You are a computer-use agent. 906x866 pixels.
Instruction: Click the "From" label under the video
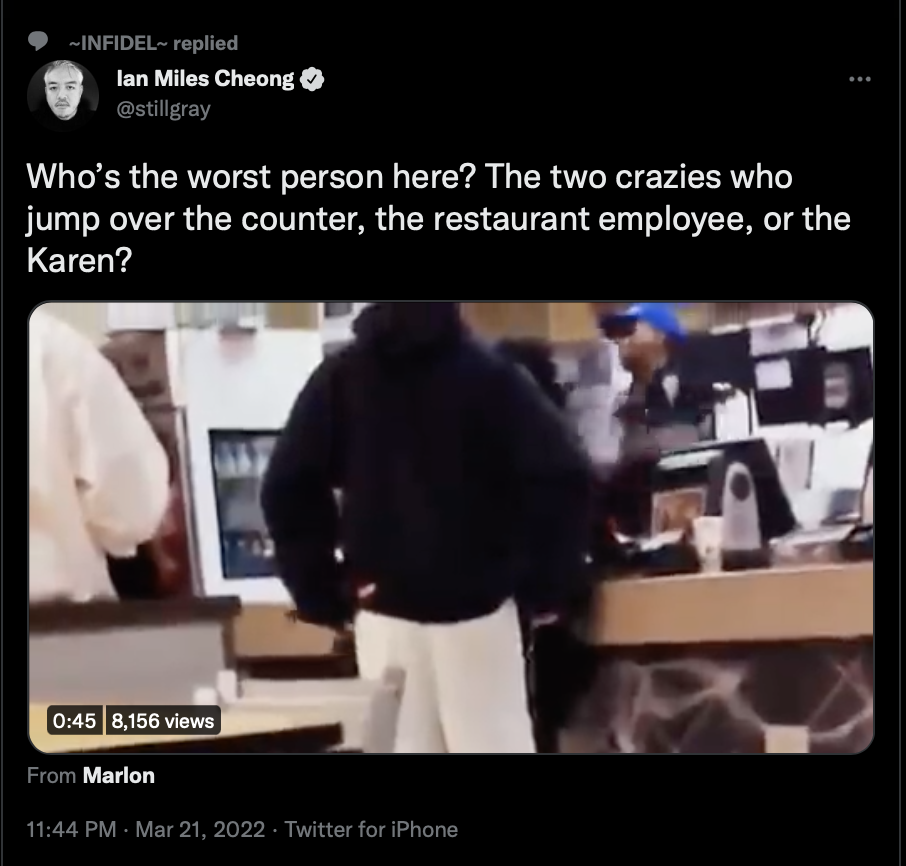[51, 775]
